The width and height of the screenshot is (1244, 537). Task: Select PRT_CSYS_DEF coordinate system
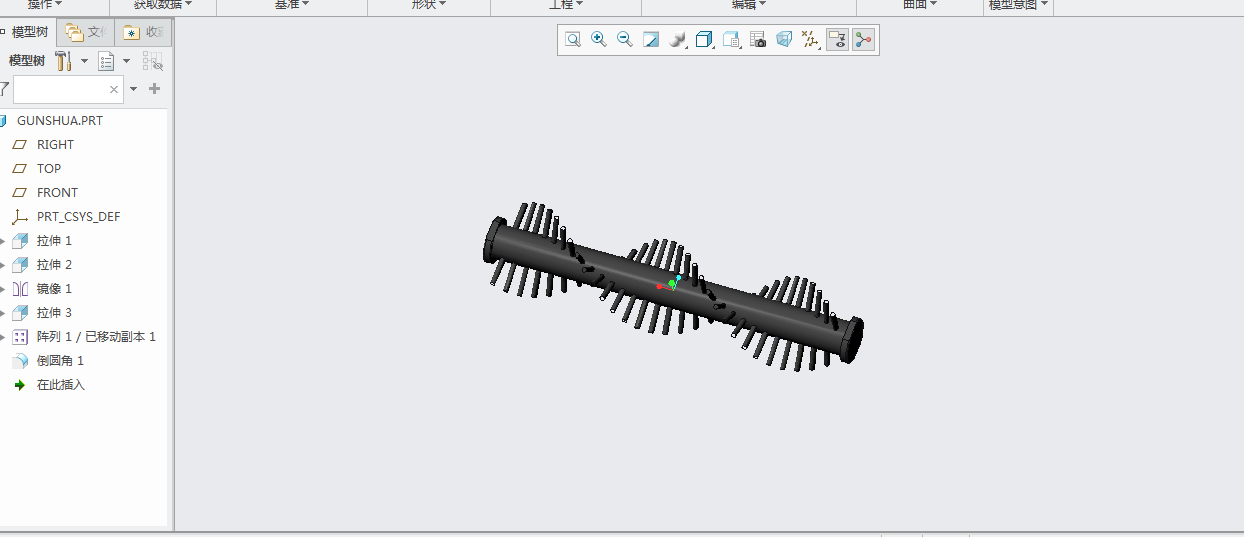[79, 216]
